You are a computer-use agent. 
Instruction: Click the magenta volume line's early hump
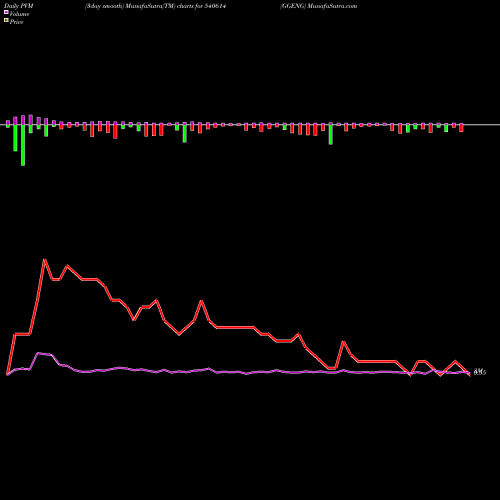44,354
